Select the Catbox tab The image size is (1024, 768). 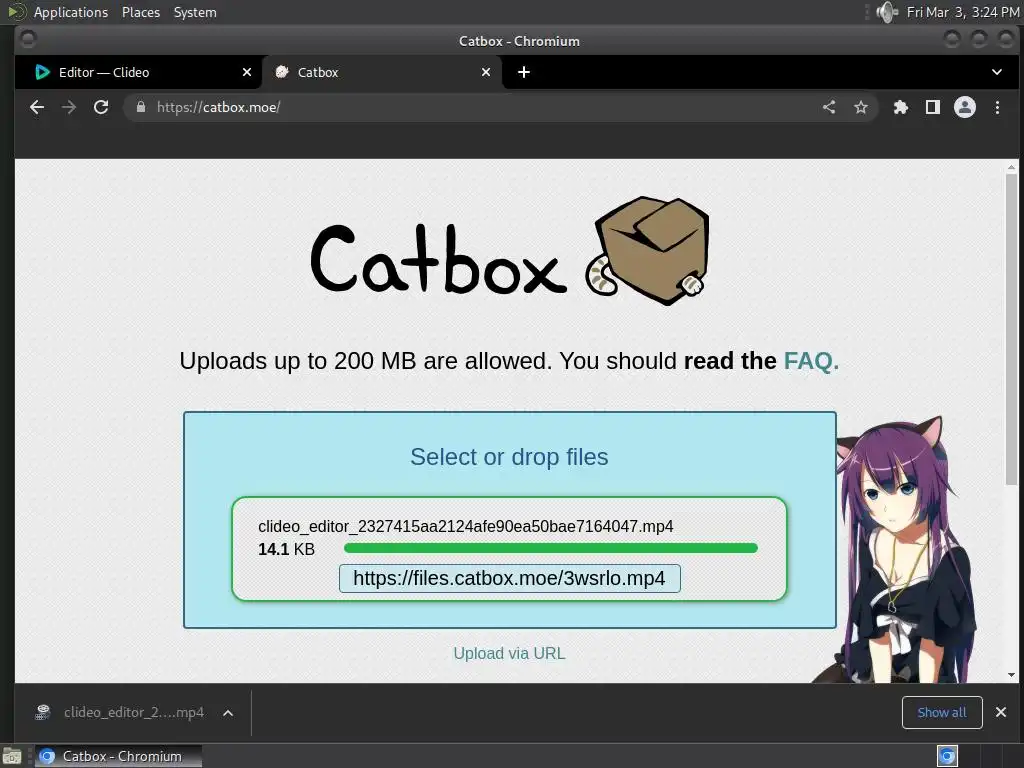point(382,72)
